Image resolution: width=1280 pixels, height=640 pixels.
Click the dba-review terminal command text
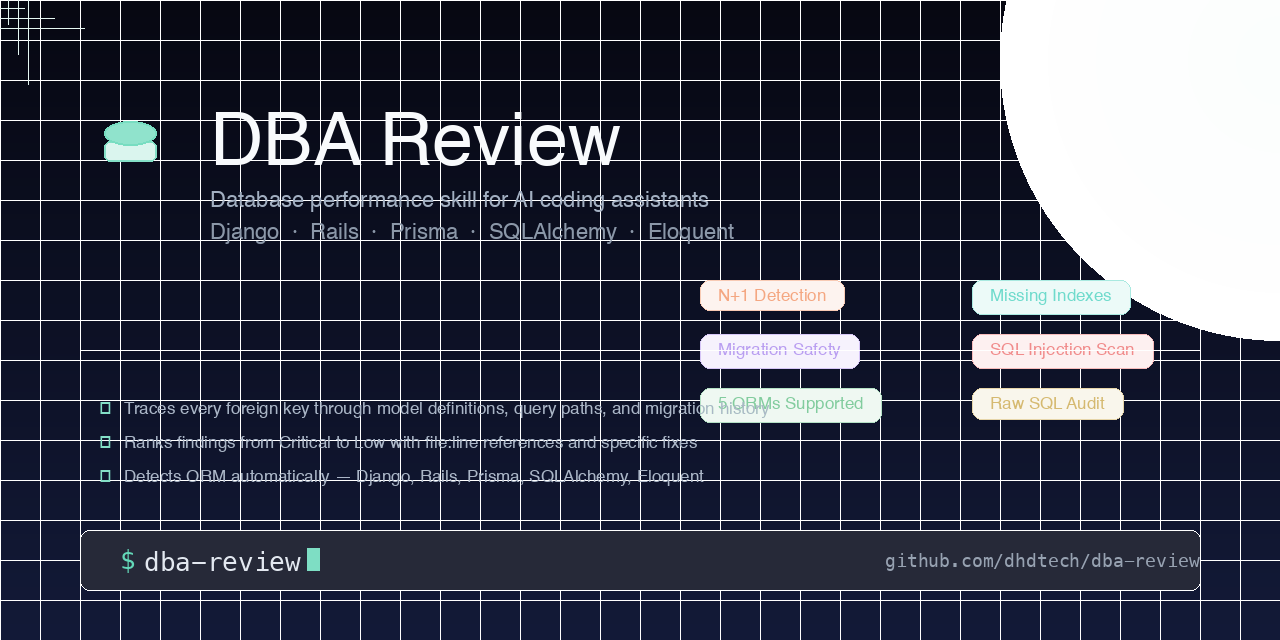tap(222, 562)
